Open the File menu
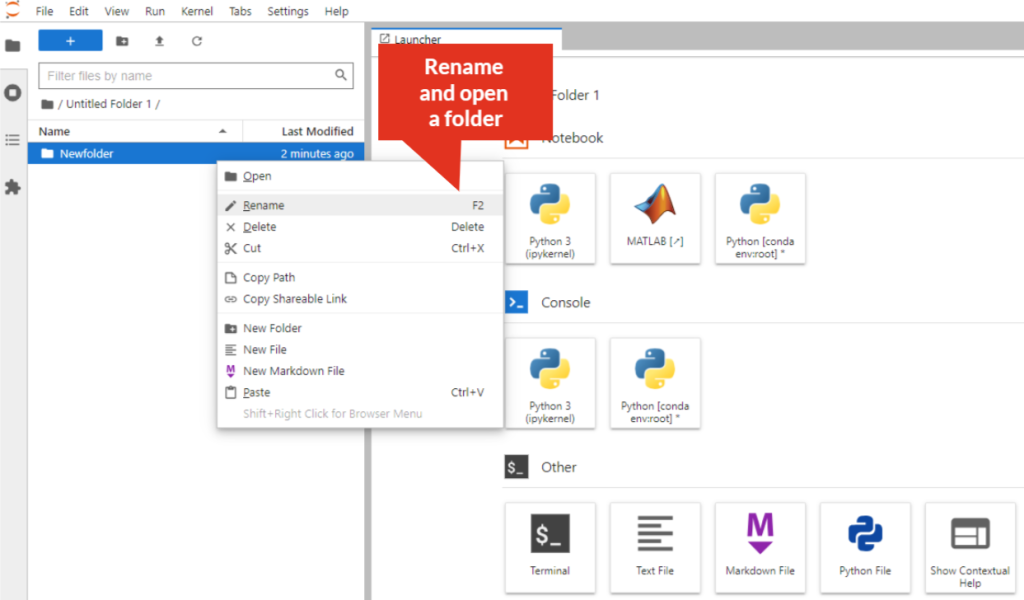Image resolution: width=1024 pixels, height=600 pixels. tap(44, 11)
